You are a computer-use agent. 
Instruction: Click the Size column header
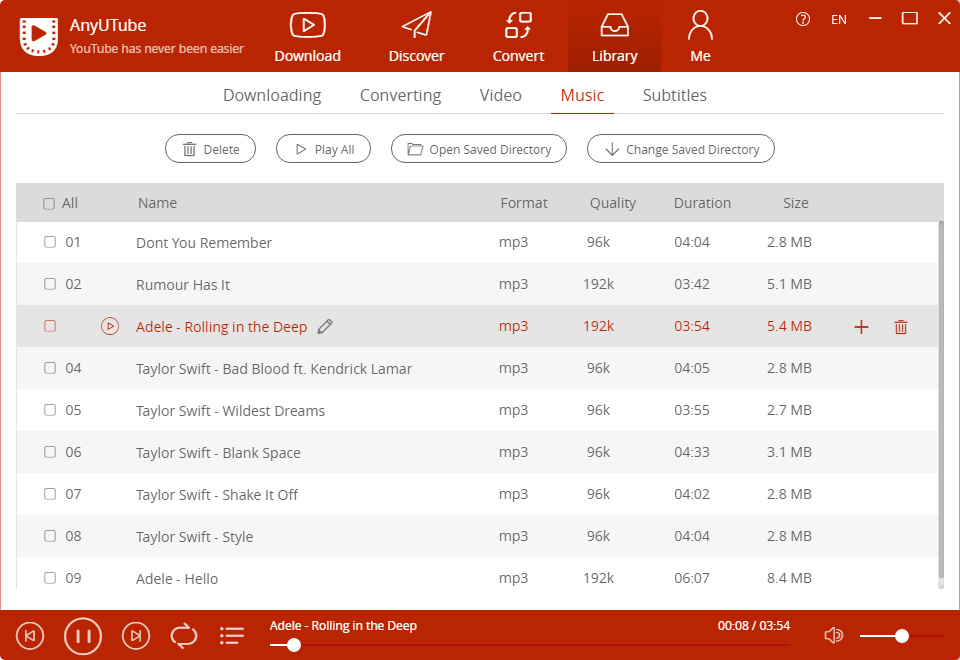tap(795, 203)
